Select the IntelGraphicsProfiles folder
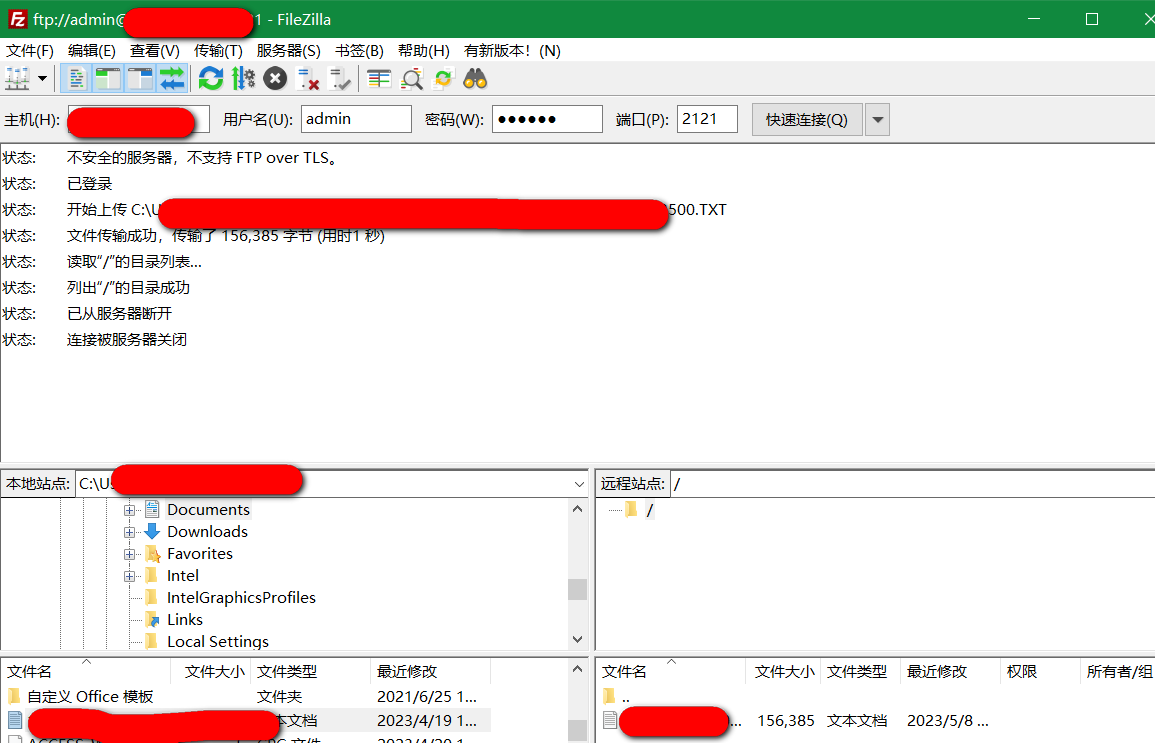Image resolution: width=1155 pixels, height=743 pixels. click(241, 598)
